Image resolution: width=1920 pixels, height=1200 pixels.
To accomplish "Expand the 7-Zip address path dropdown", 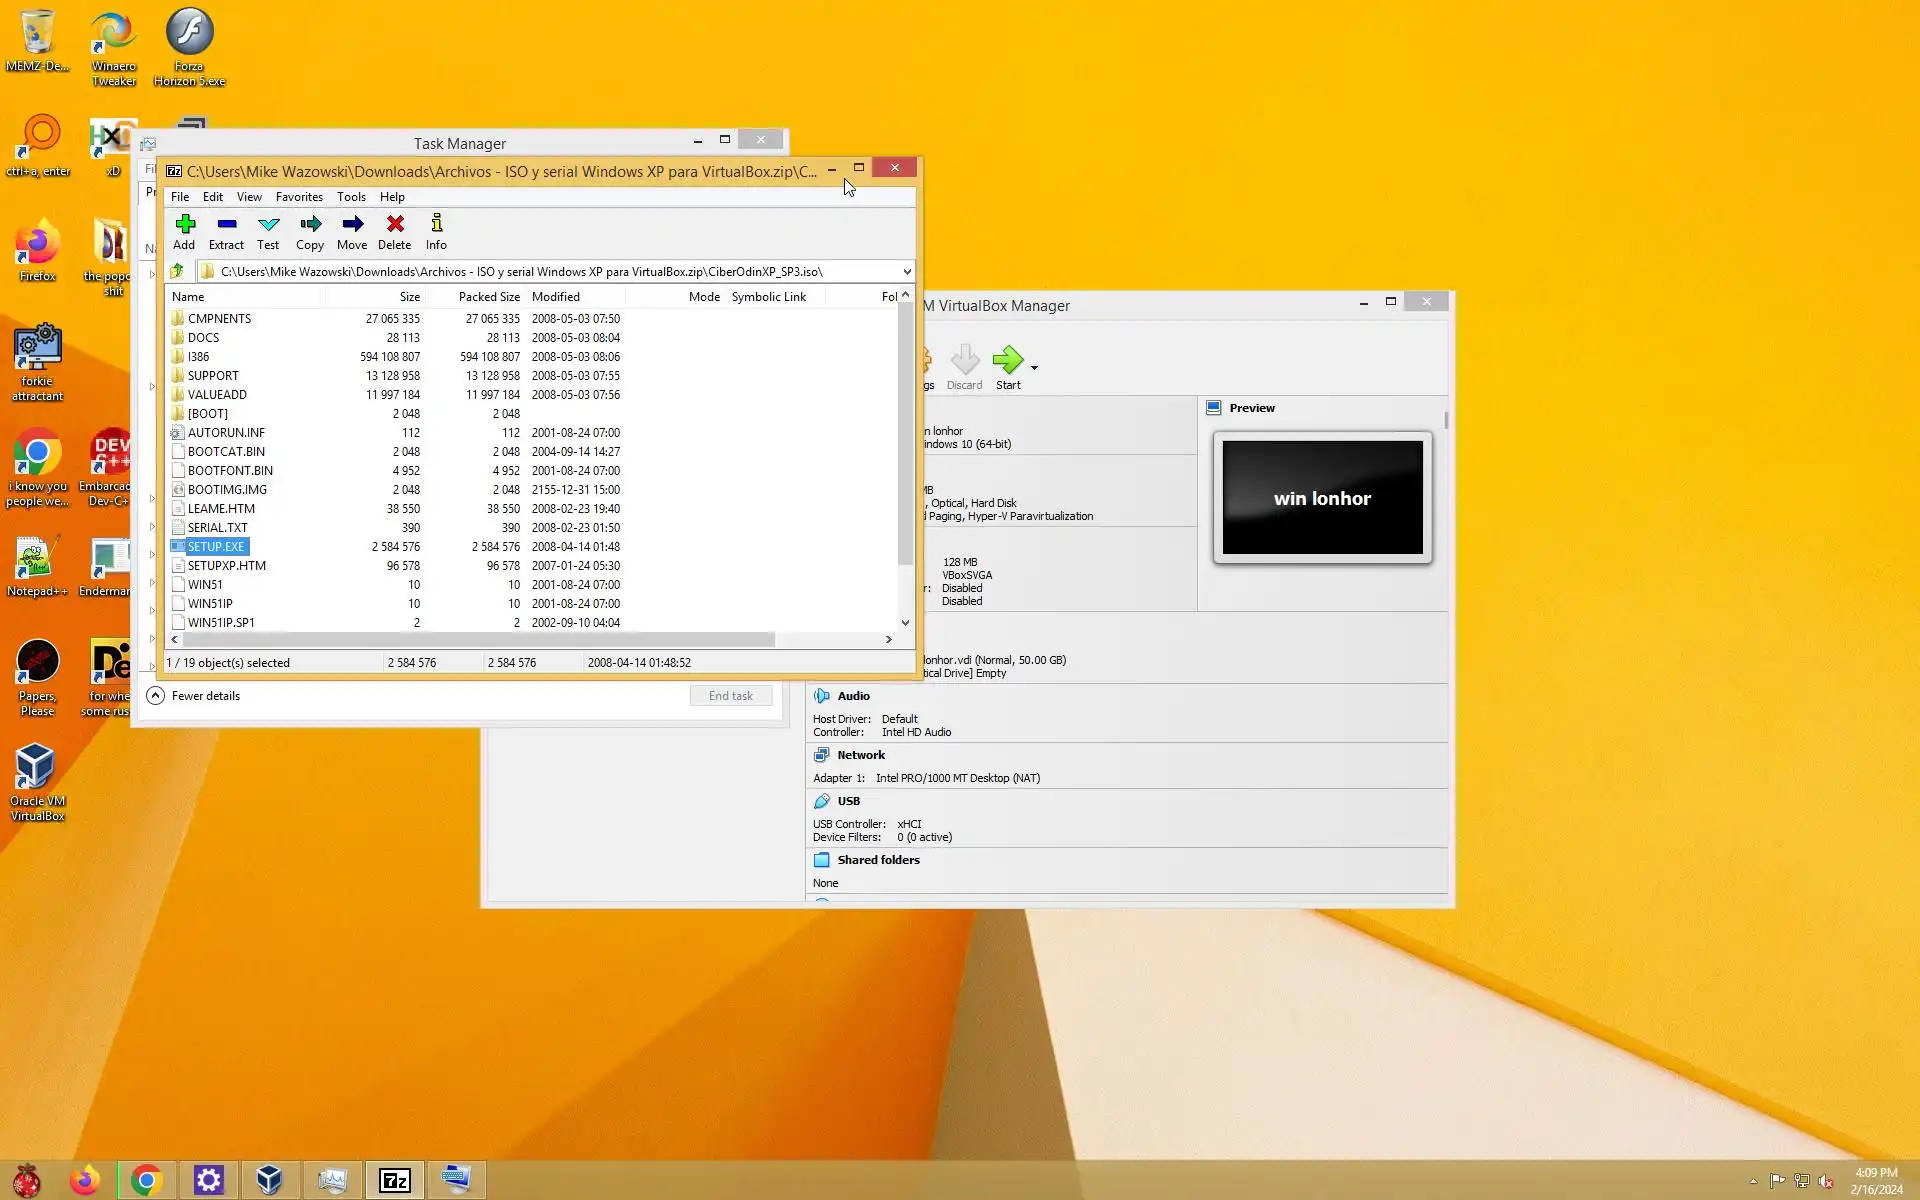I will click(906, 272).
